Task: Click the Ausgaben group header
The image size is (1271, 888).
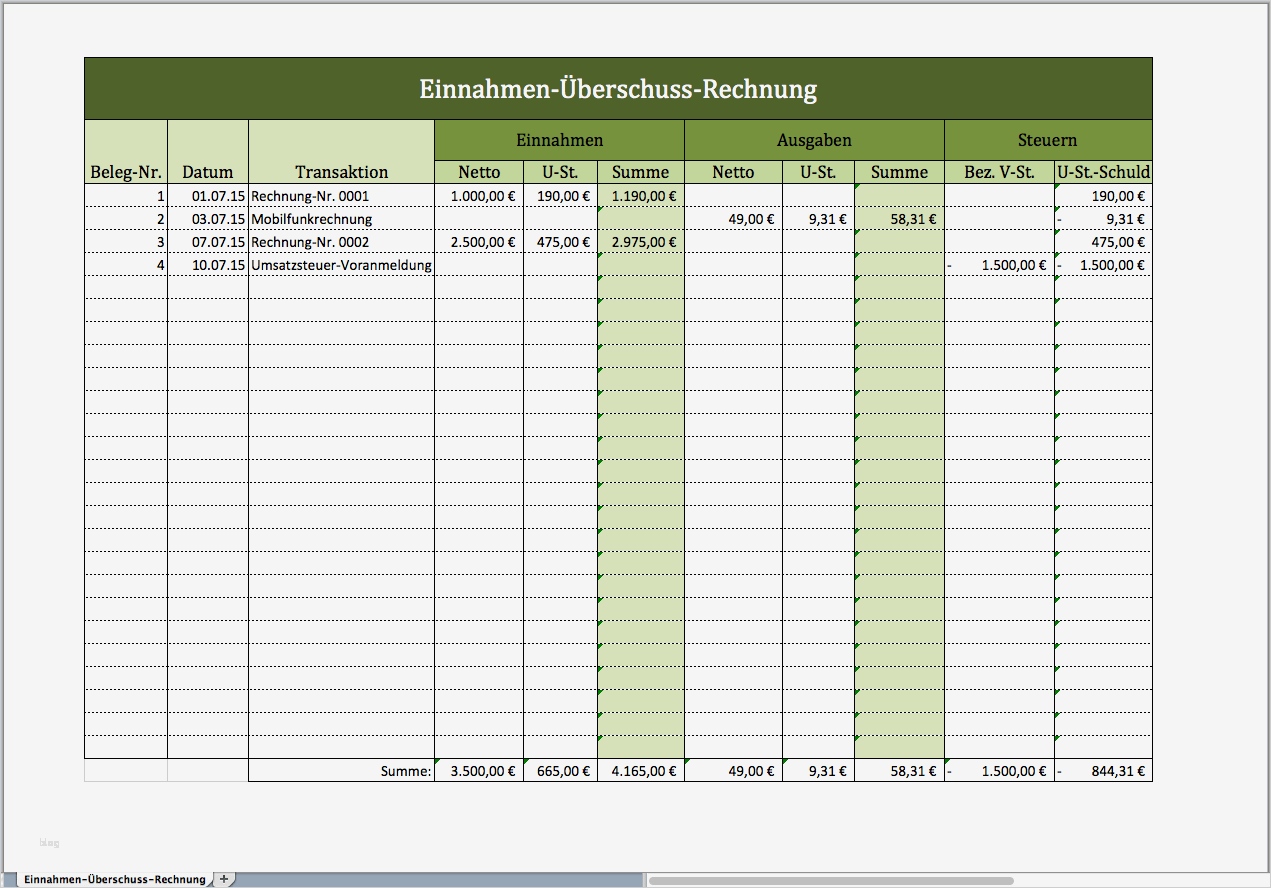Action: pyautogui.click(x=813, y=140)
